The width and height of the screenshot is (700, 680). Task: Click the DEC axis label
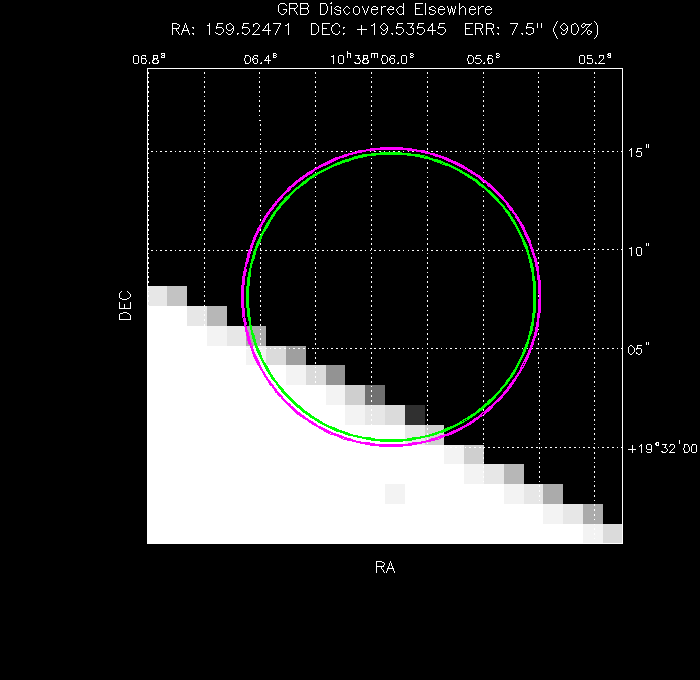125,305
